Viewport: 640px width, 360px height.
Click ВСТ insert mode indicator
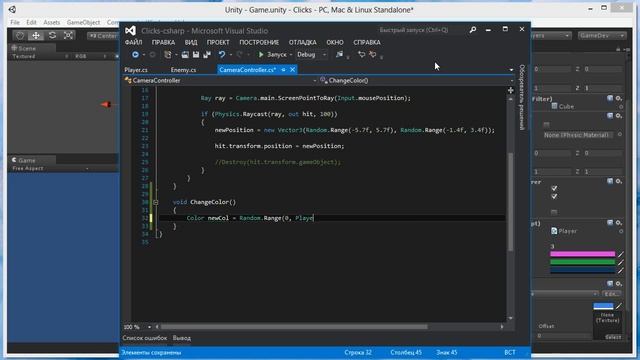point(510,352)
